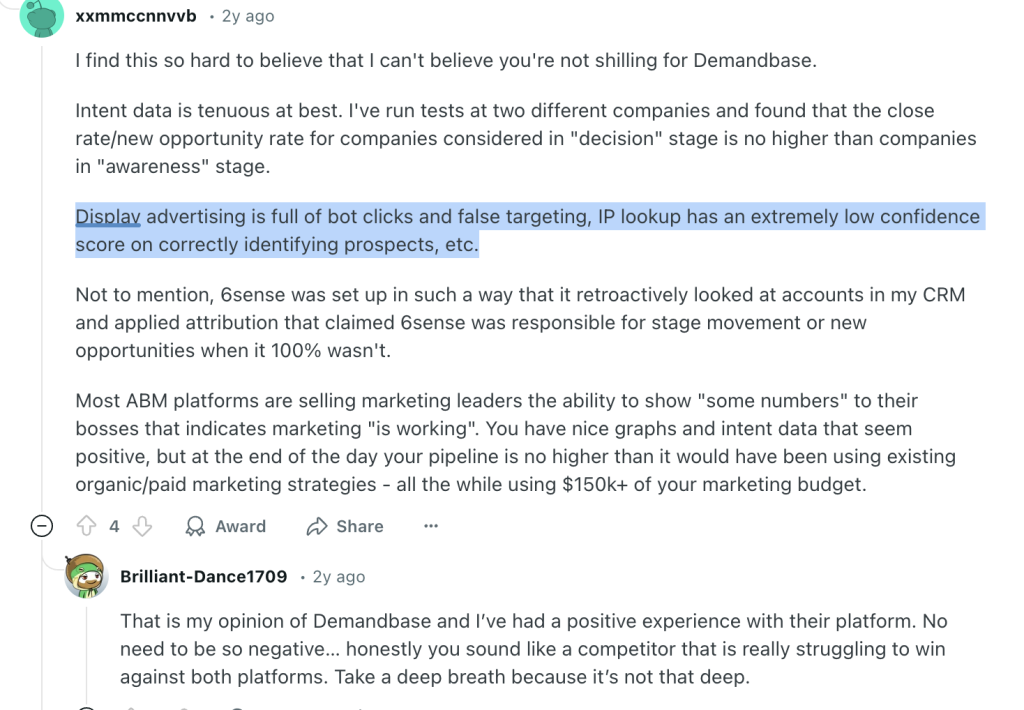Click Brilliant-Dance1709's acorn avatar
This screenshot has height=710, width=1024.
pyautogui.click(x=87, y=576)
